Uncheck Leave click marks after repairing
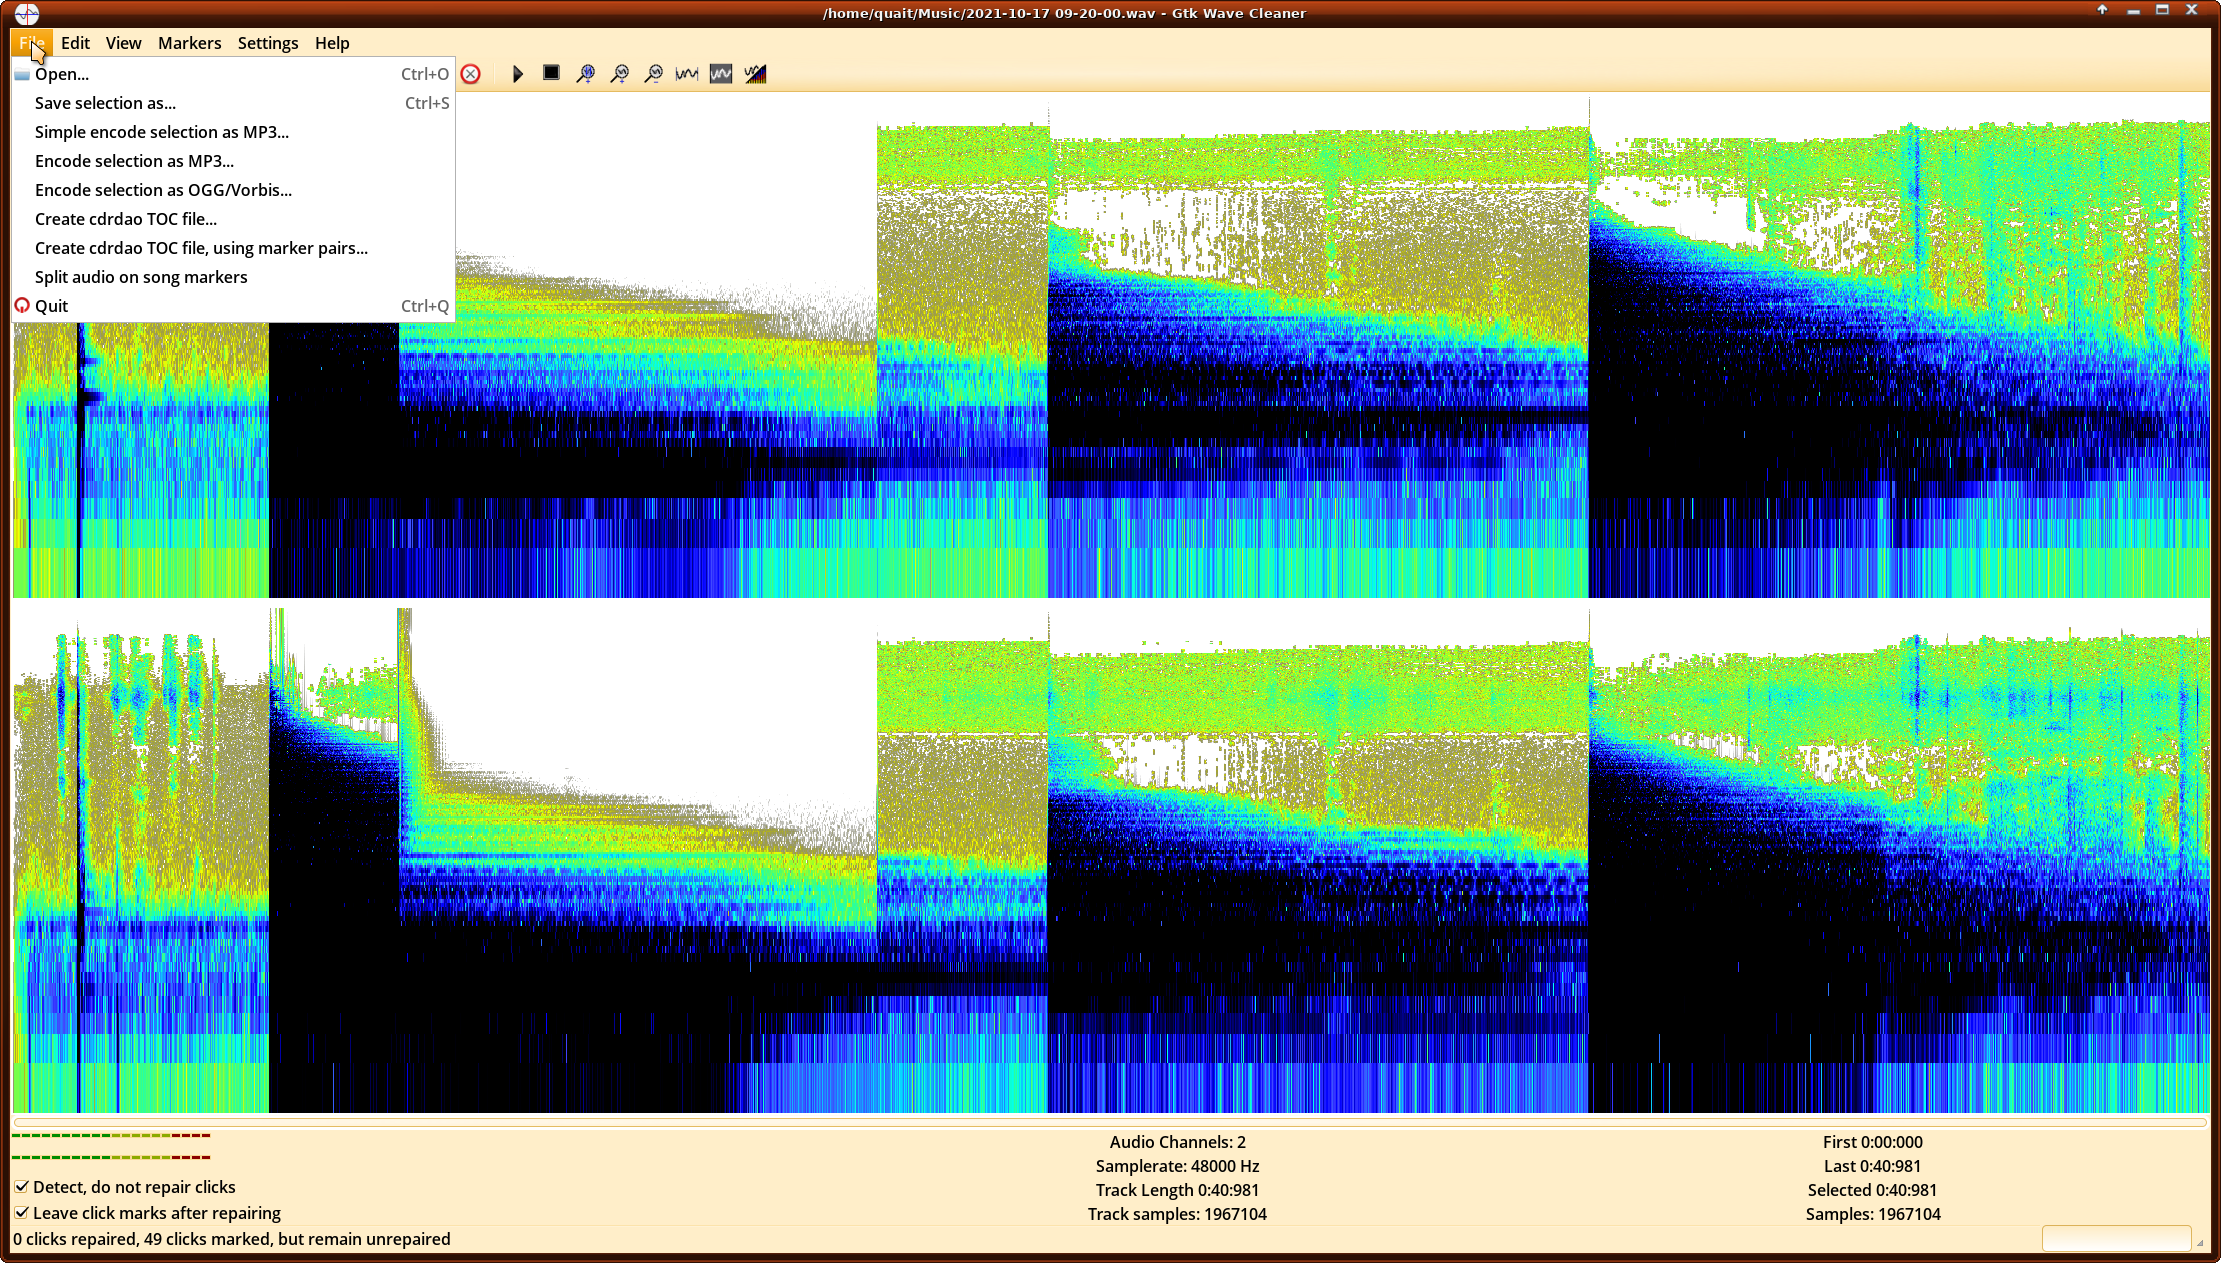 (x=22, y=1213)
